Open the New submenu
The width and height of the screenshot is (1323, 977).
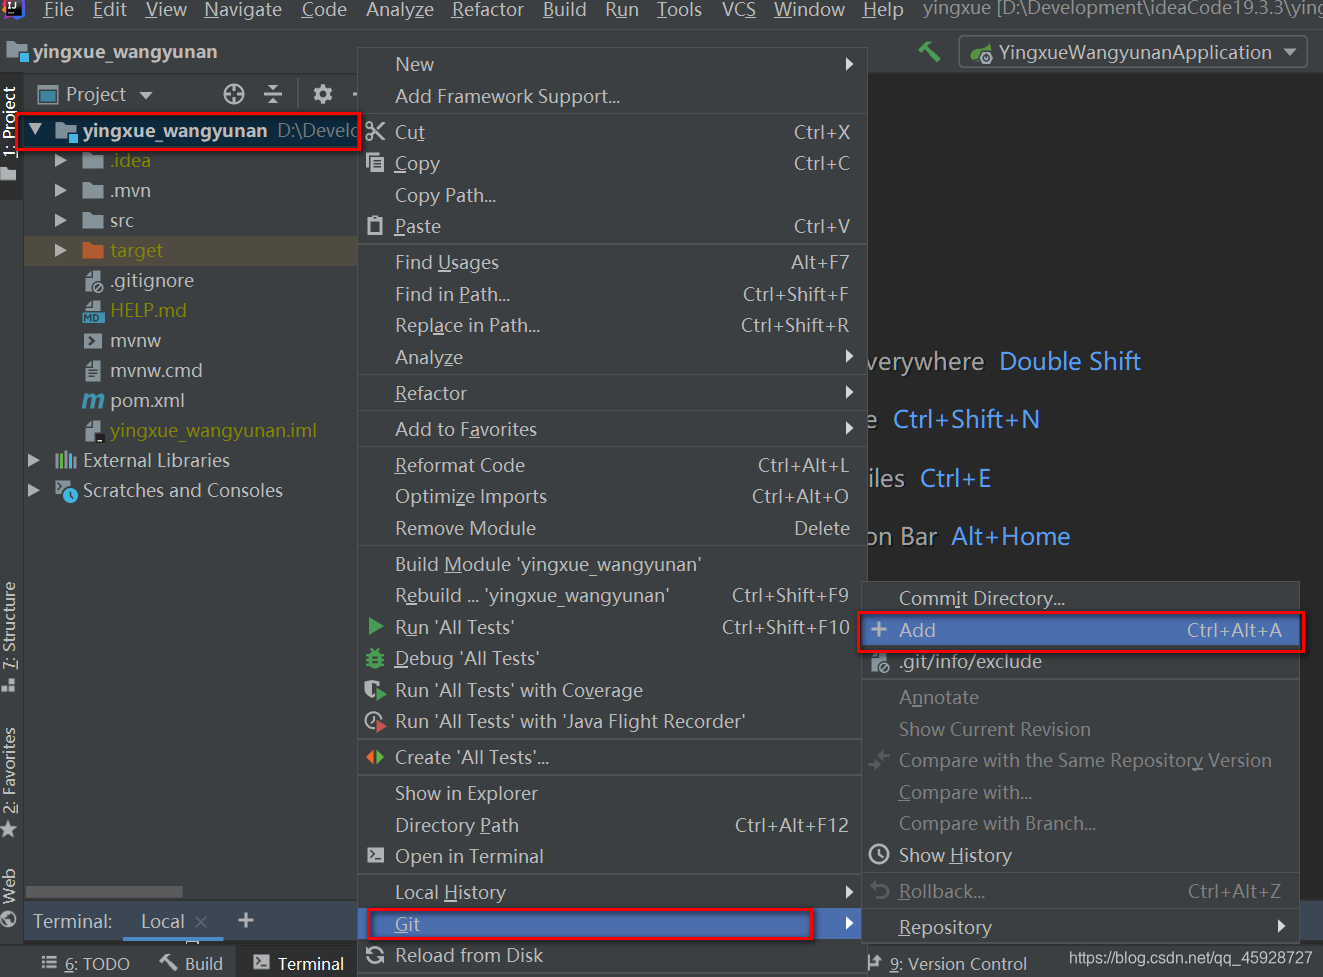point(612,64)
